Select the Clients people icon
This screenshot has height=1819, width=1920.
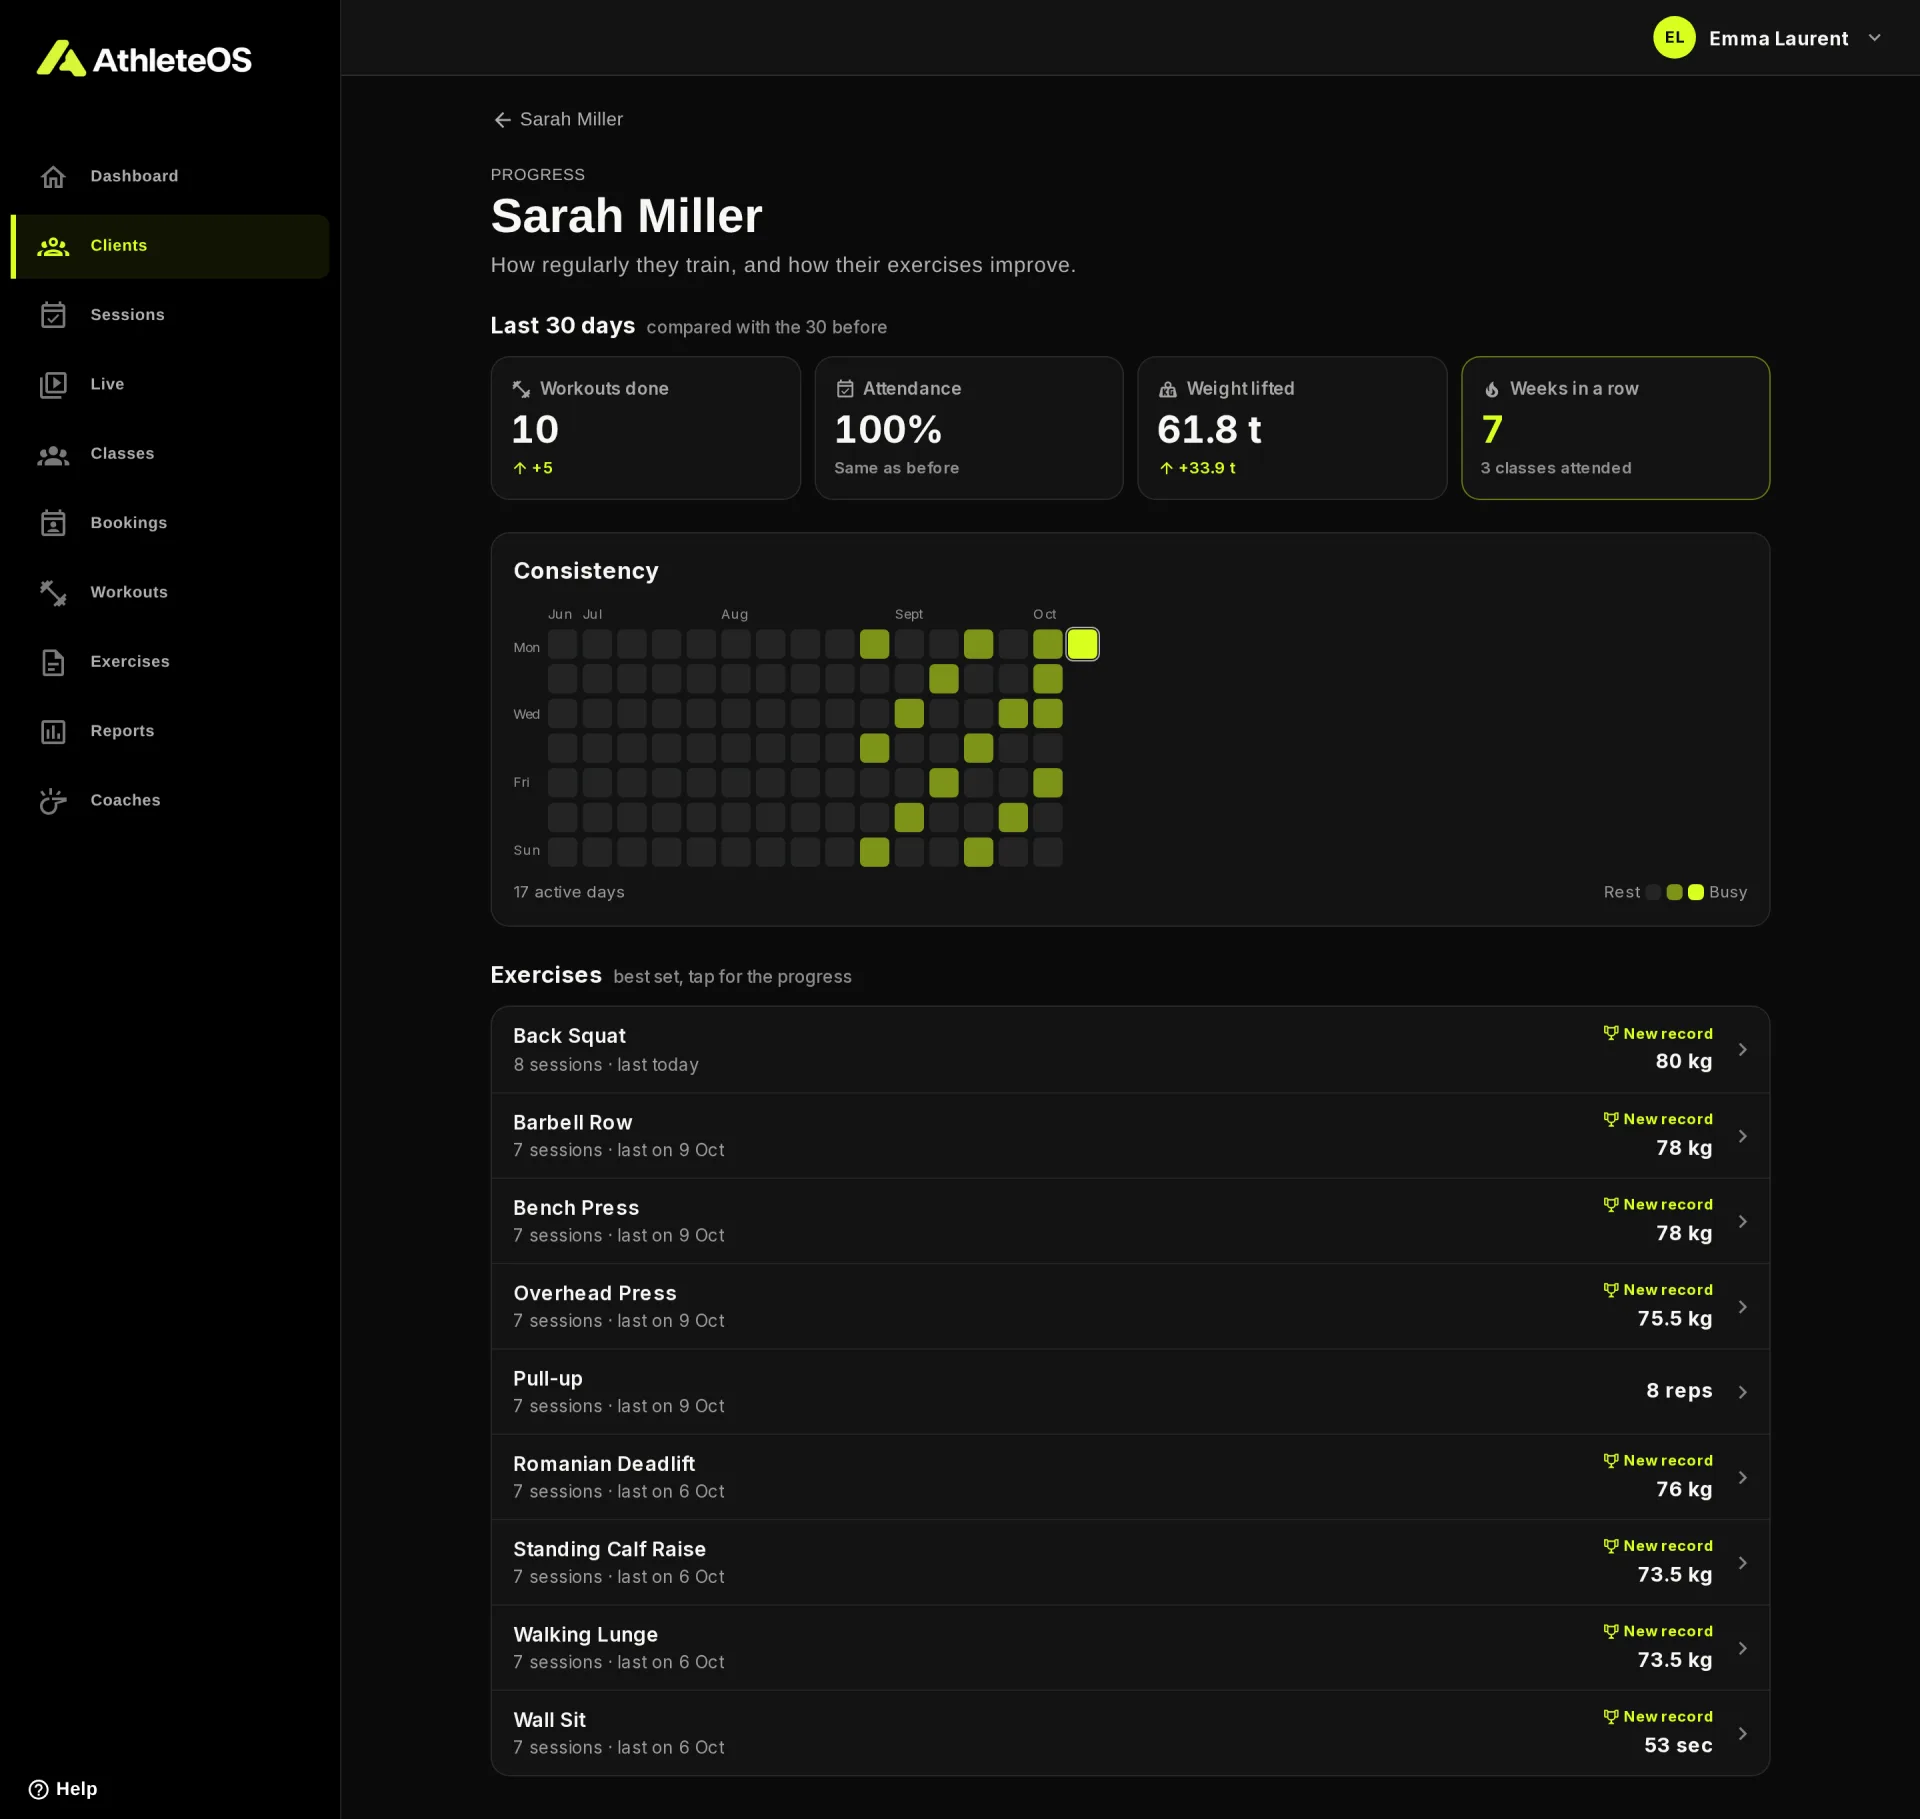tap(53, 246)
